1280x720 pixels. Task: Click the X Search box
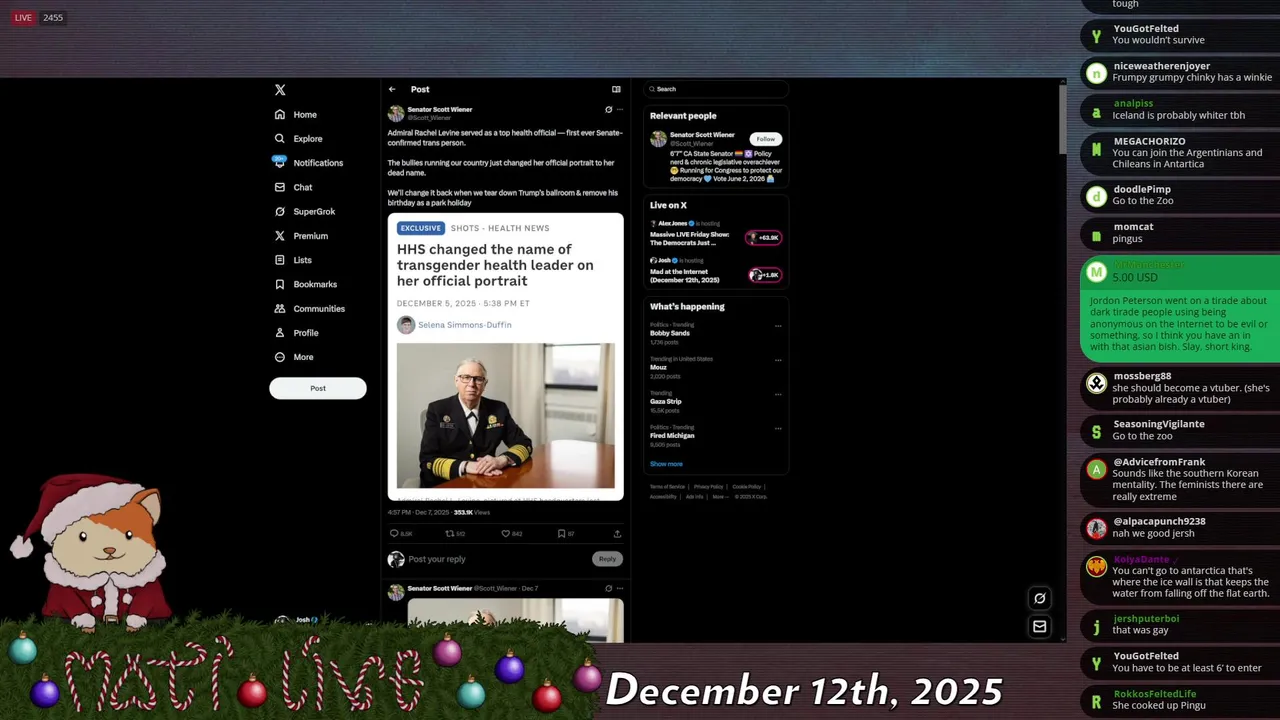click(x=716, y=89)
